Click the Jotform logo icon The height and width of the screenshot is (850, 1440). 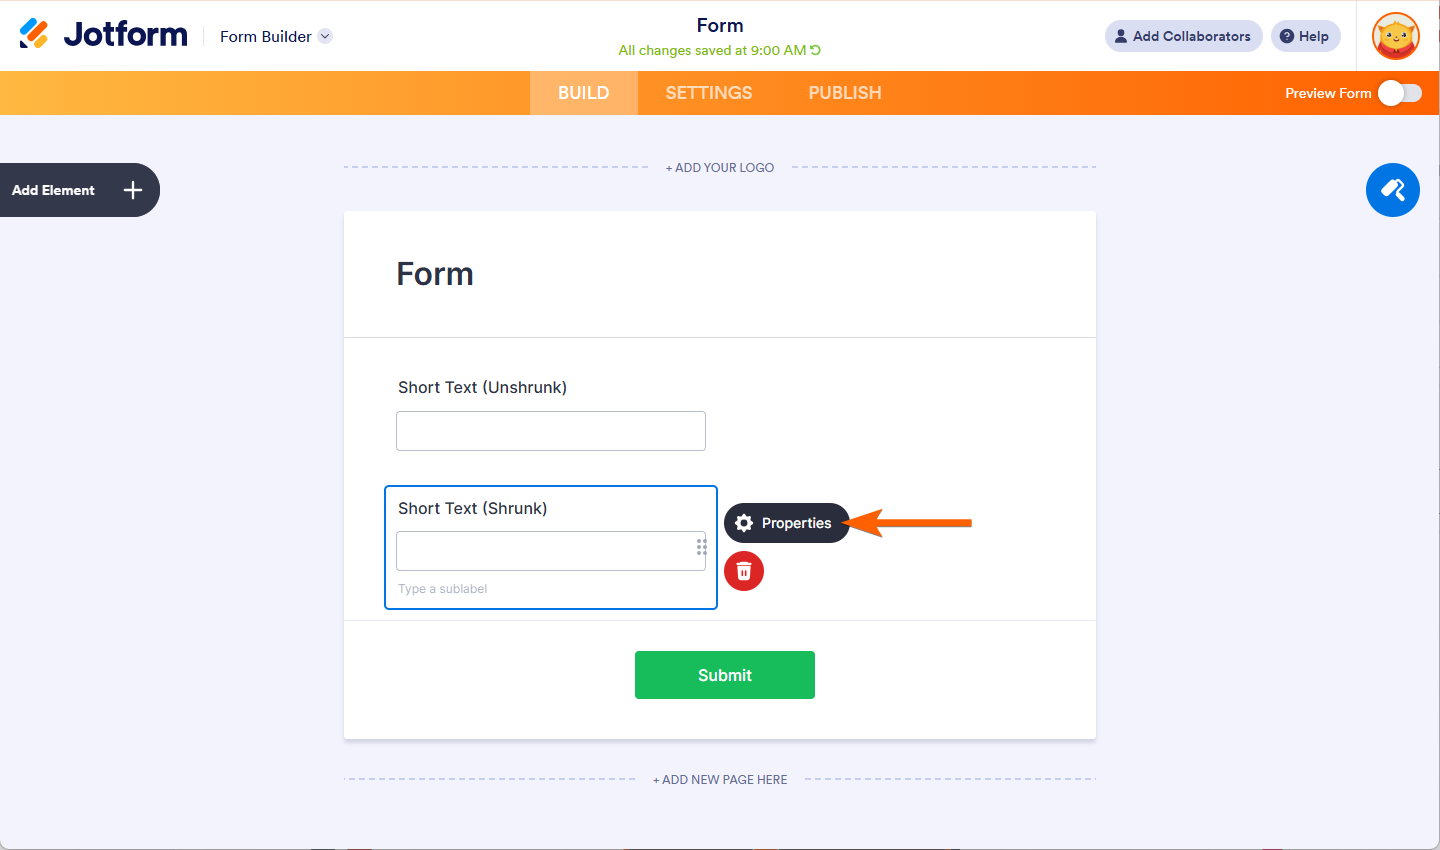coord(34,34)
